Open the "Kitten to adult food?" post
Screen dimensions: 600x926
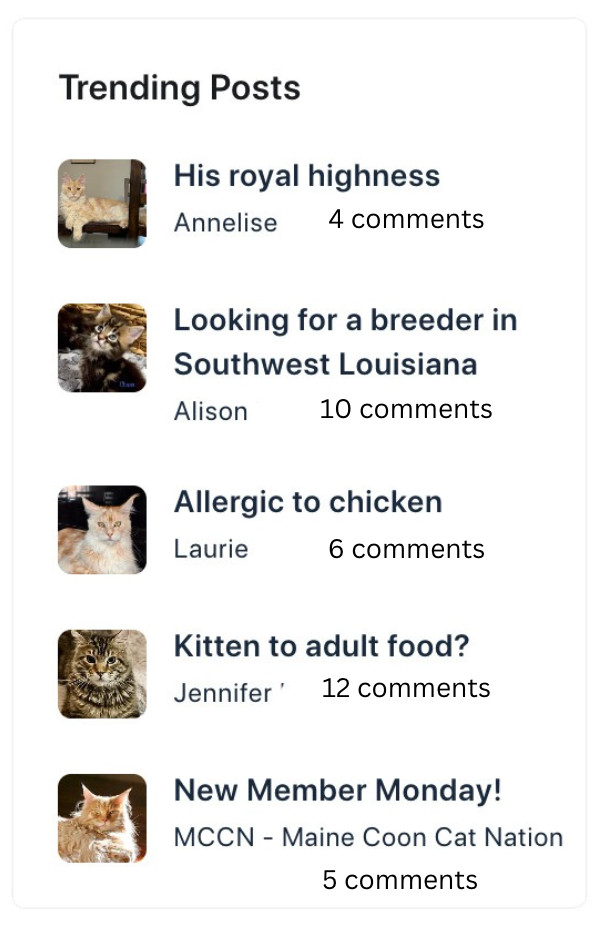321,646
